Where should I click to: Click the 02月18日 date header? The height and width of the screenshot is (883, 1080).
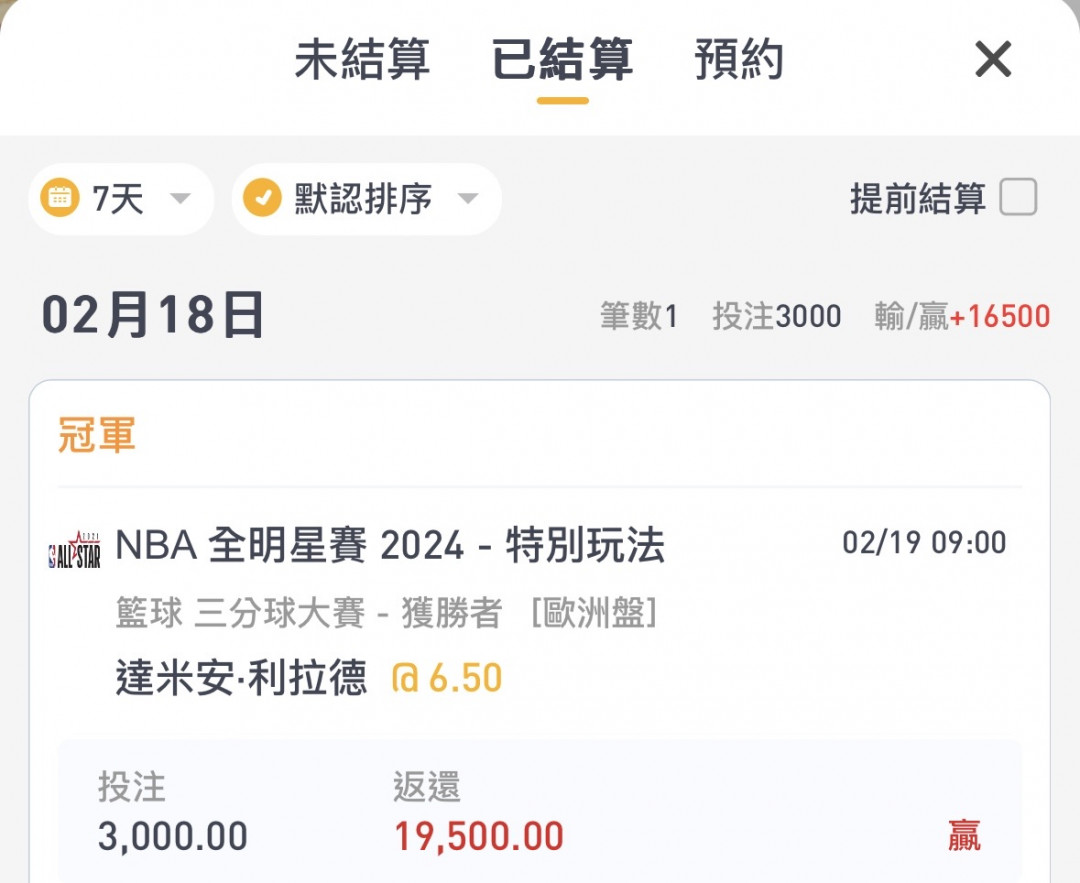click(x=152, y=315)
